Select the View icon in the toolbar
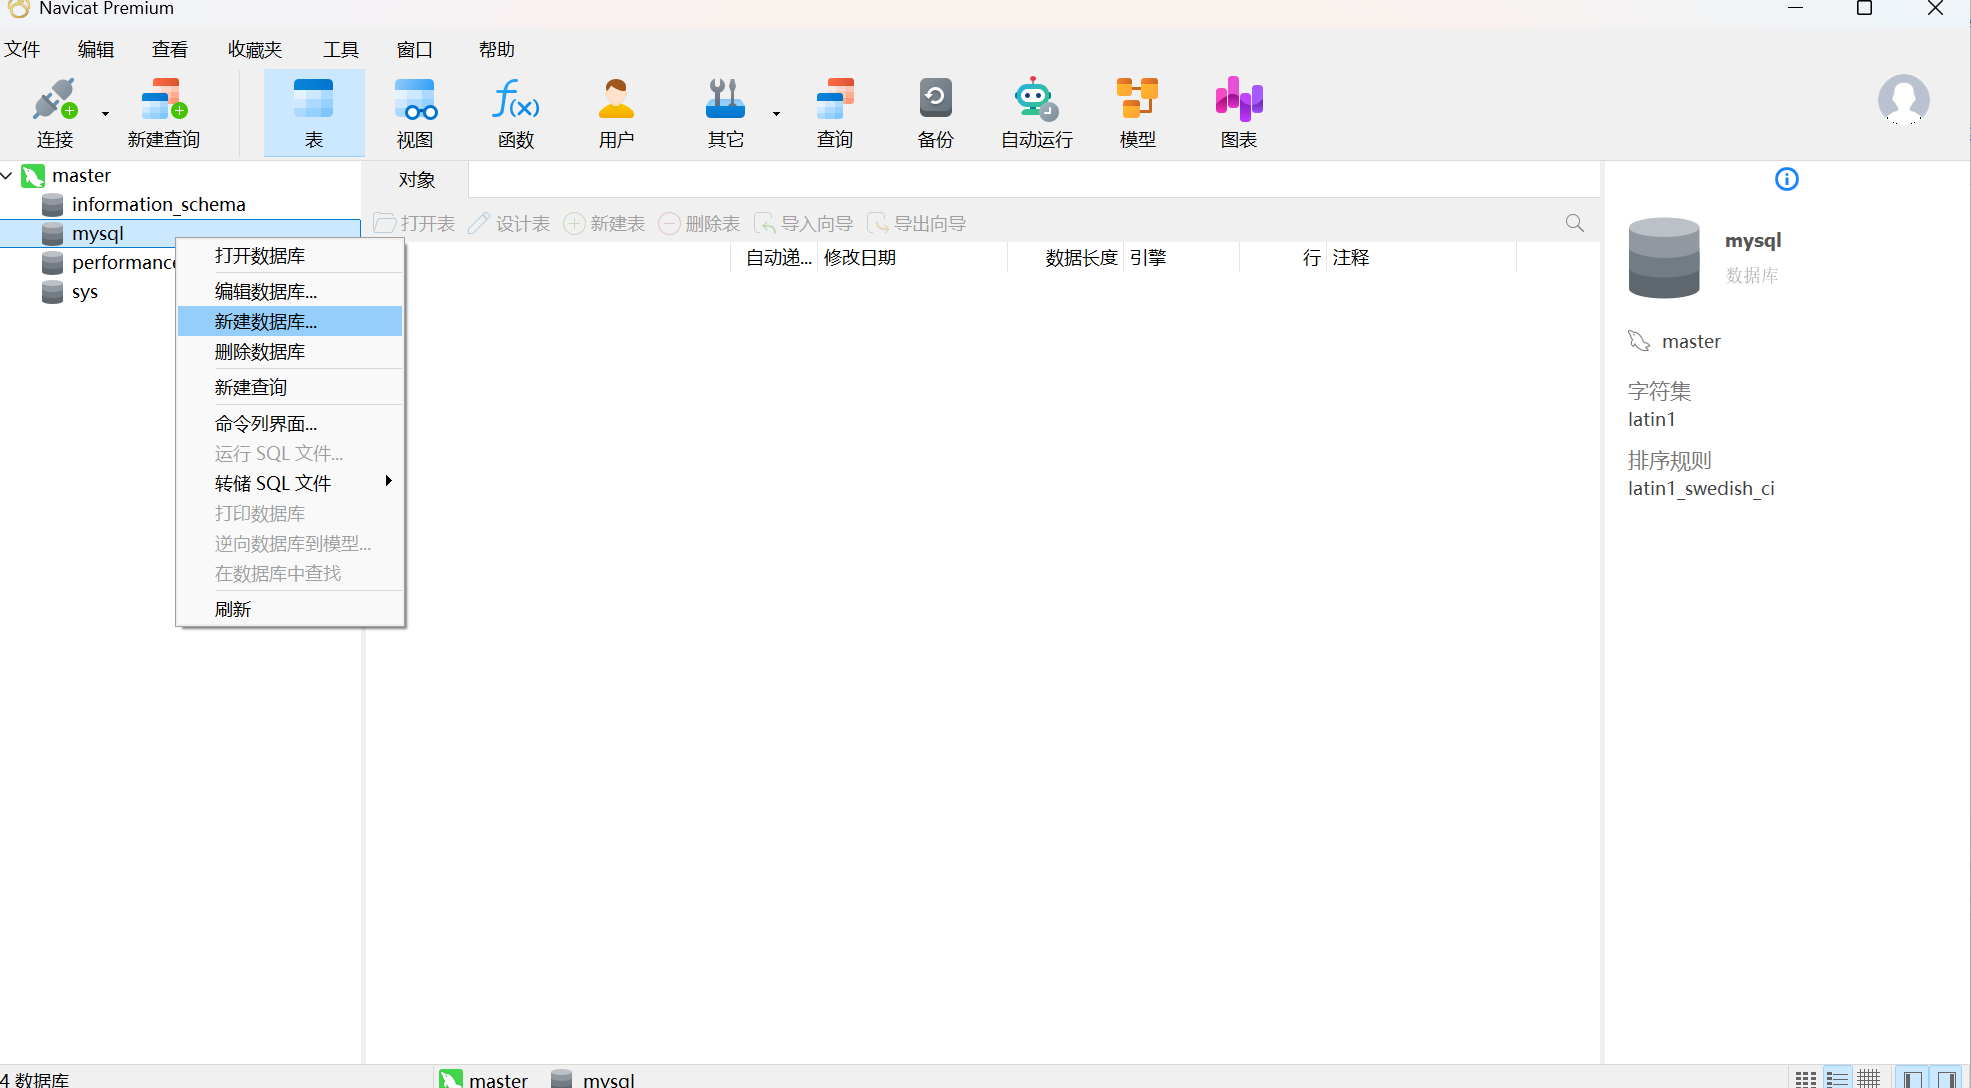Image resolution: width=1971 pixels, height=1088 pixels. [414, 111]
